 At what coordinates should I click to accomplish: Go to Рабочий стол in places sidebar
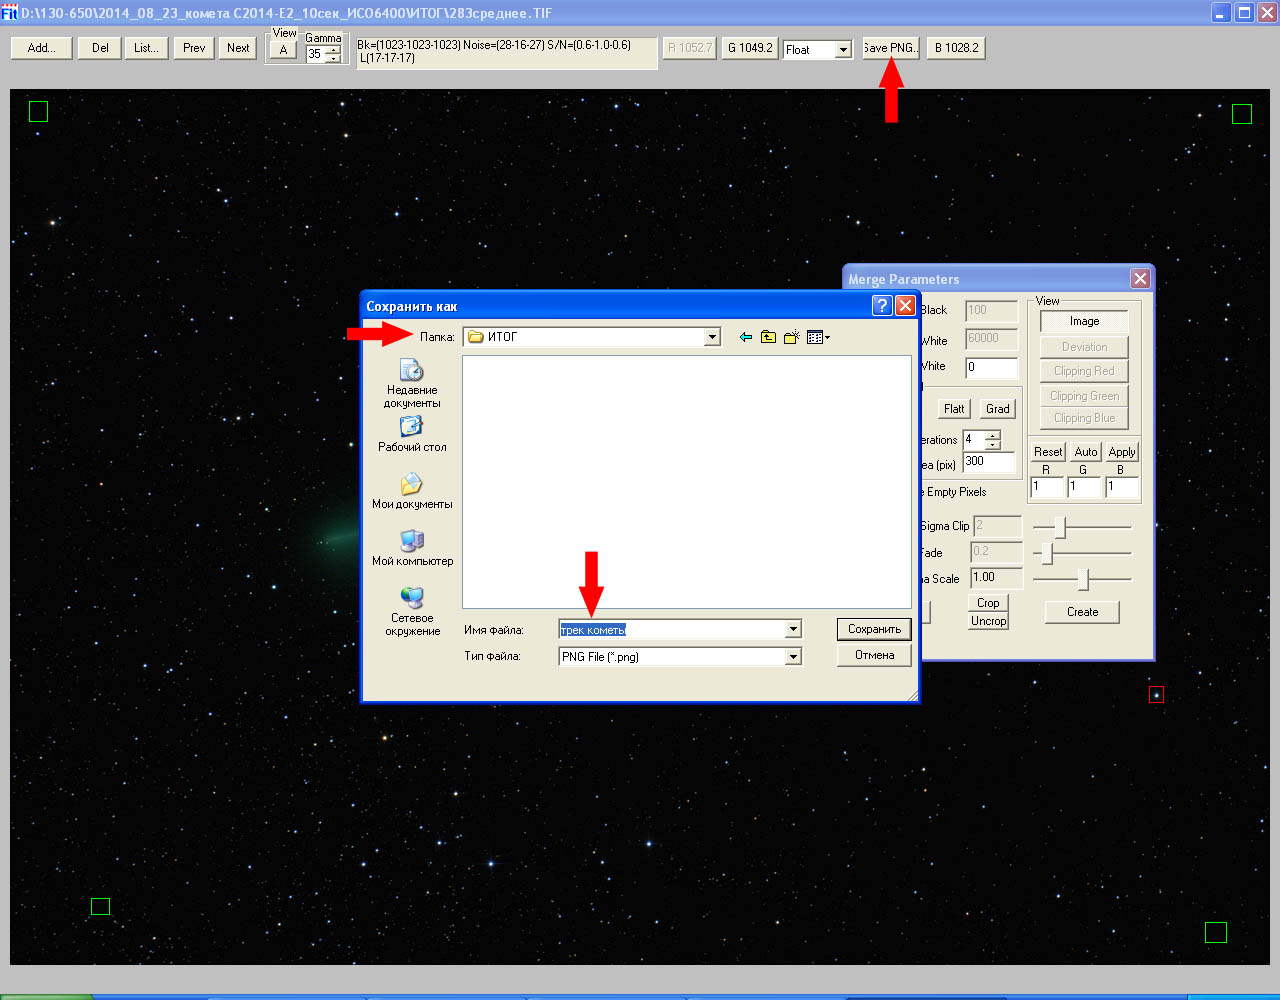pyautogui.click(x=412, y=434)
